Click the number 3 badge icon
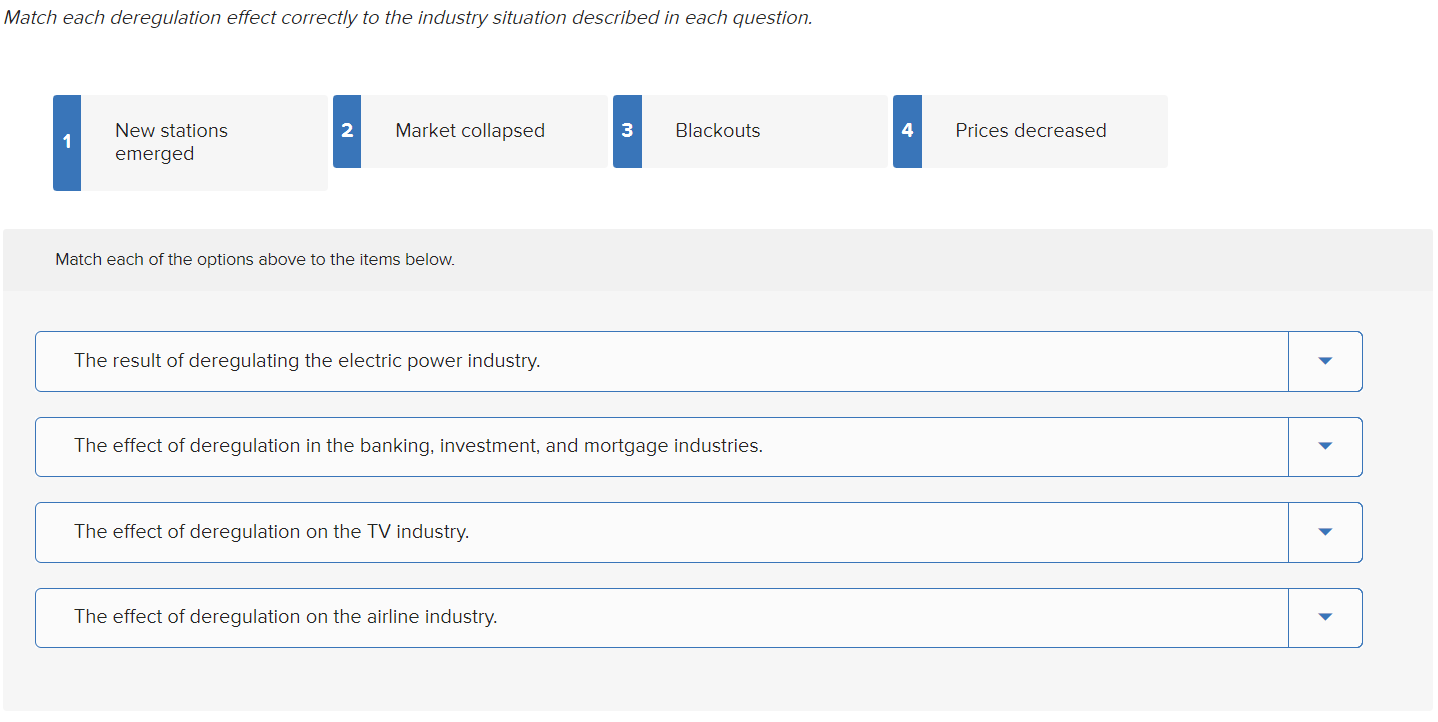 point(627,130)
